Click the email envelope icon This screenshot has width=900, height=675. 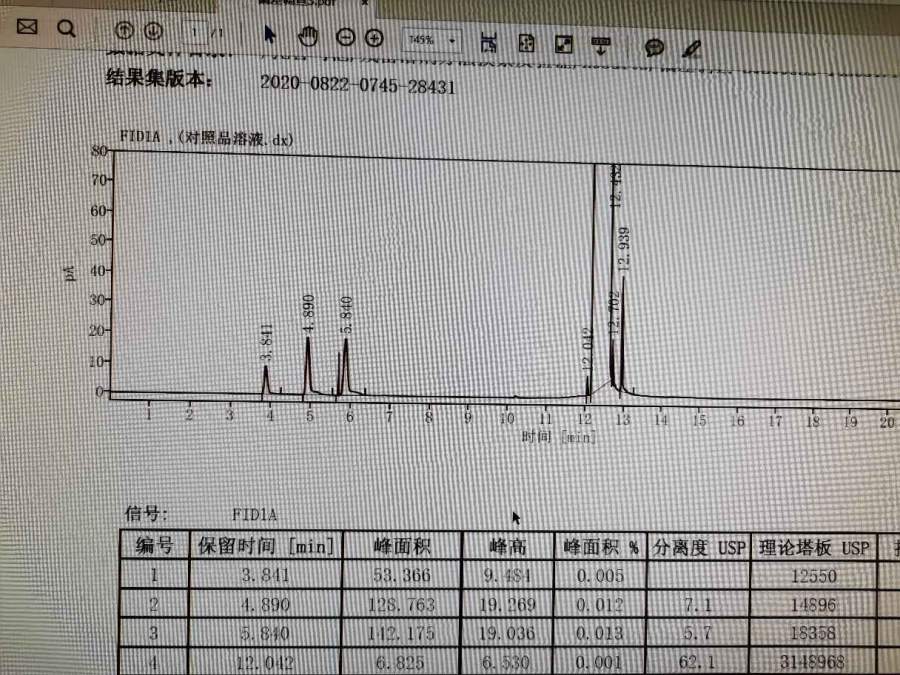(x=26, y=28)
